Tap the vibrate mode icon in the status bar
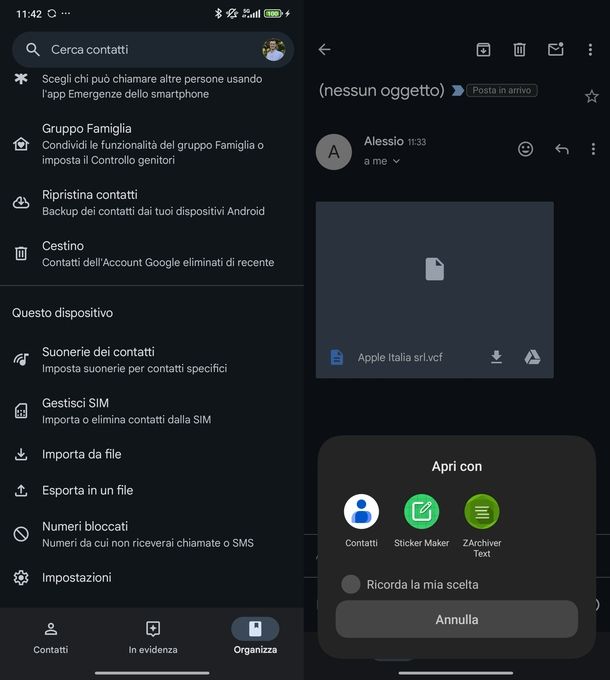Screen dimensions: 610x680 click(232, 13)
